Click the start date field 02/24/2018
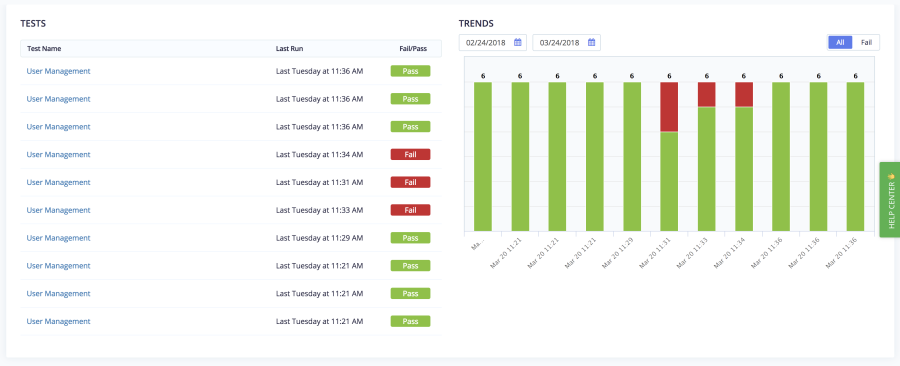Screen dimensions: 900x366 (492, 42)
